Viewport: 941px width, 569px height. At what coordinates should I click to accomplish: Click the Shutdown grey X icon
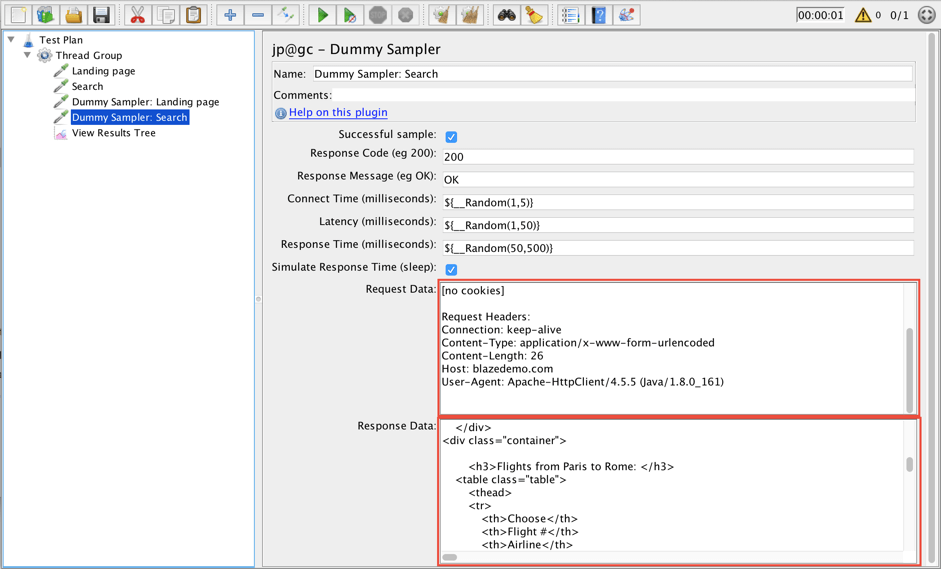(x=405, y=14)
